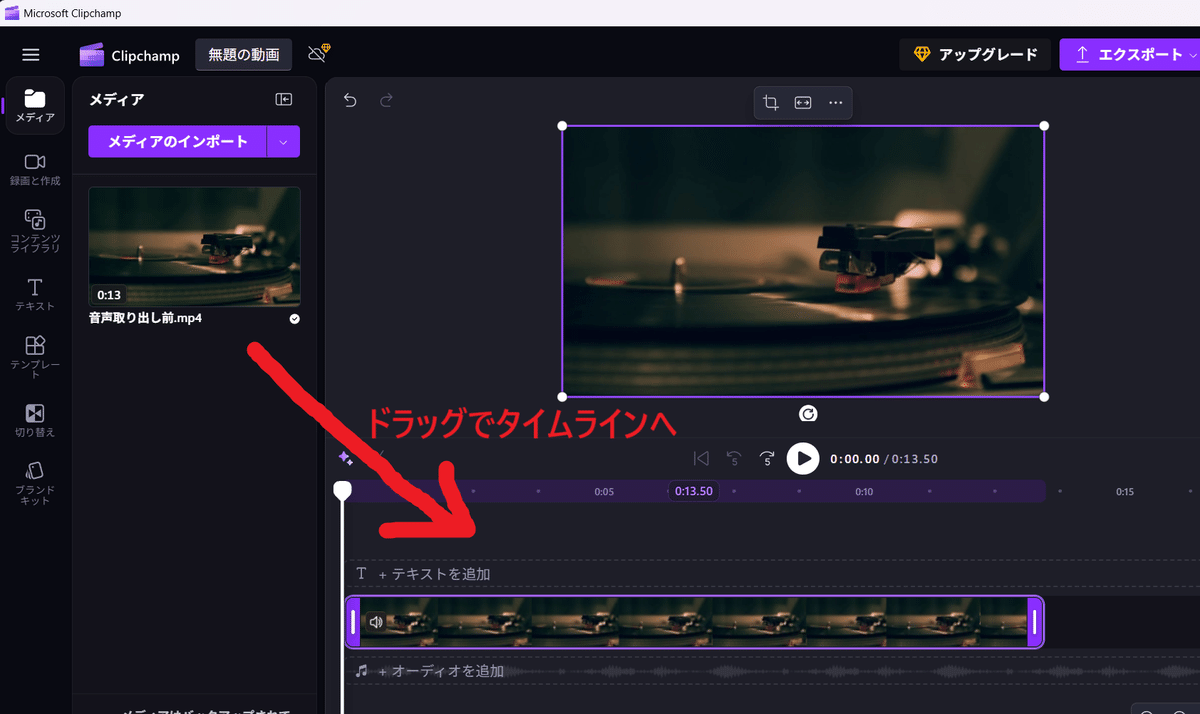Screen dimensions: 1200x714
Task: Collapse the メディア panel with its toggle icon
Action: tap(283, 98)
